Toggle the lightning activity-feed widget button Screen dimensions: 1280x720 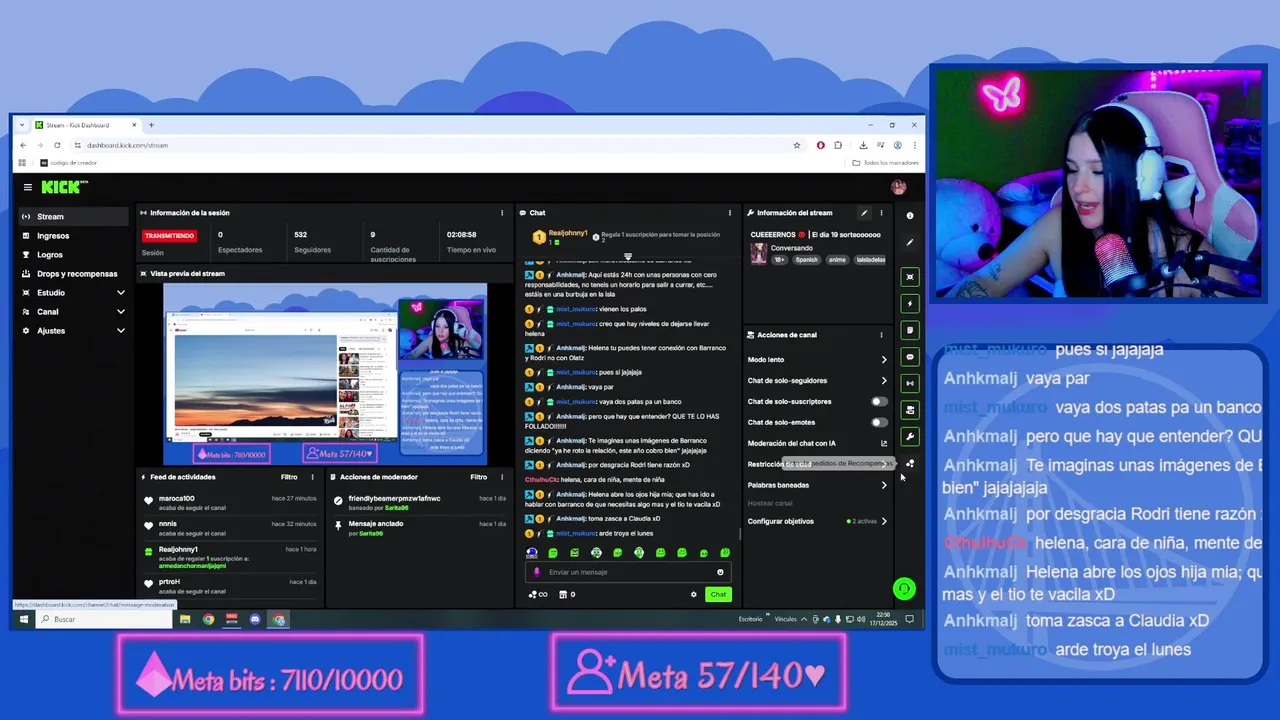click(x=909, y=303)
